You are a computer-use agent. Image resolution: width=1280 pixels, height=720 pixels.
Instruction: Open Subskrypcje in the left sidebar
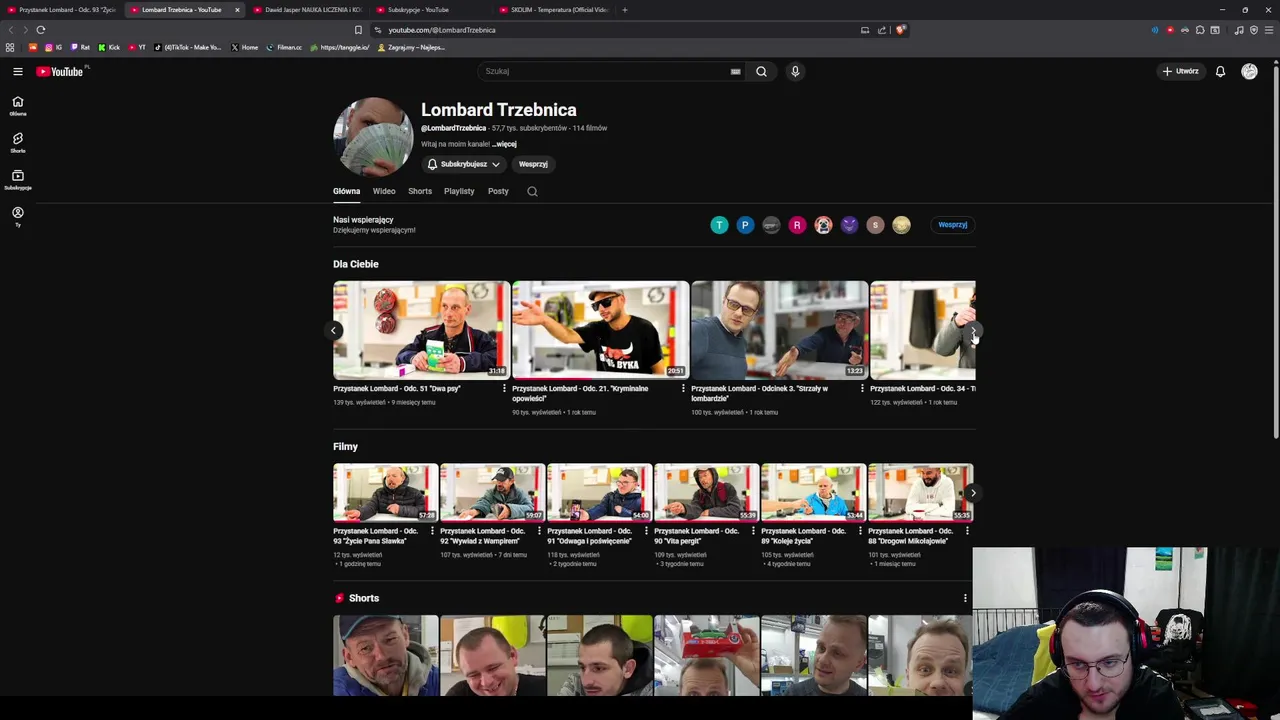tap(17, 180)
